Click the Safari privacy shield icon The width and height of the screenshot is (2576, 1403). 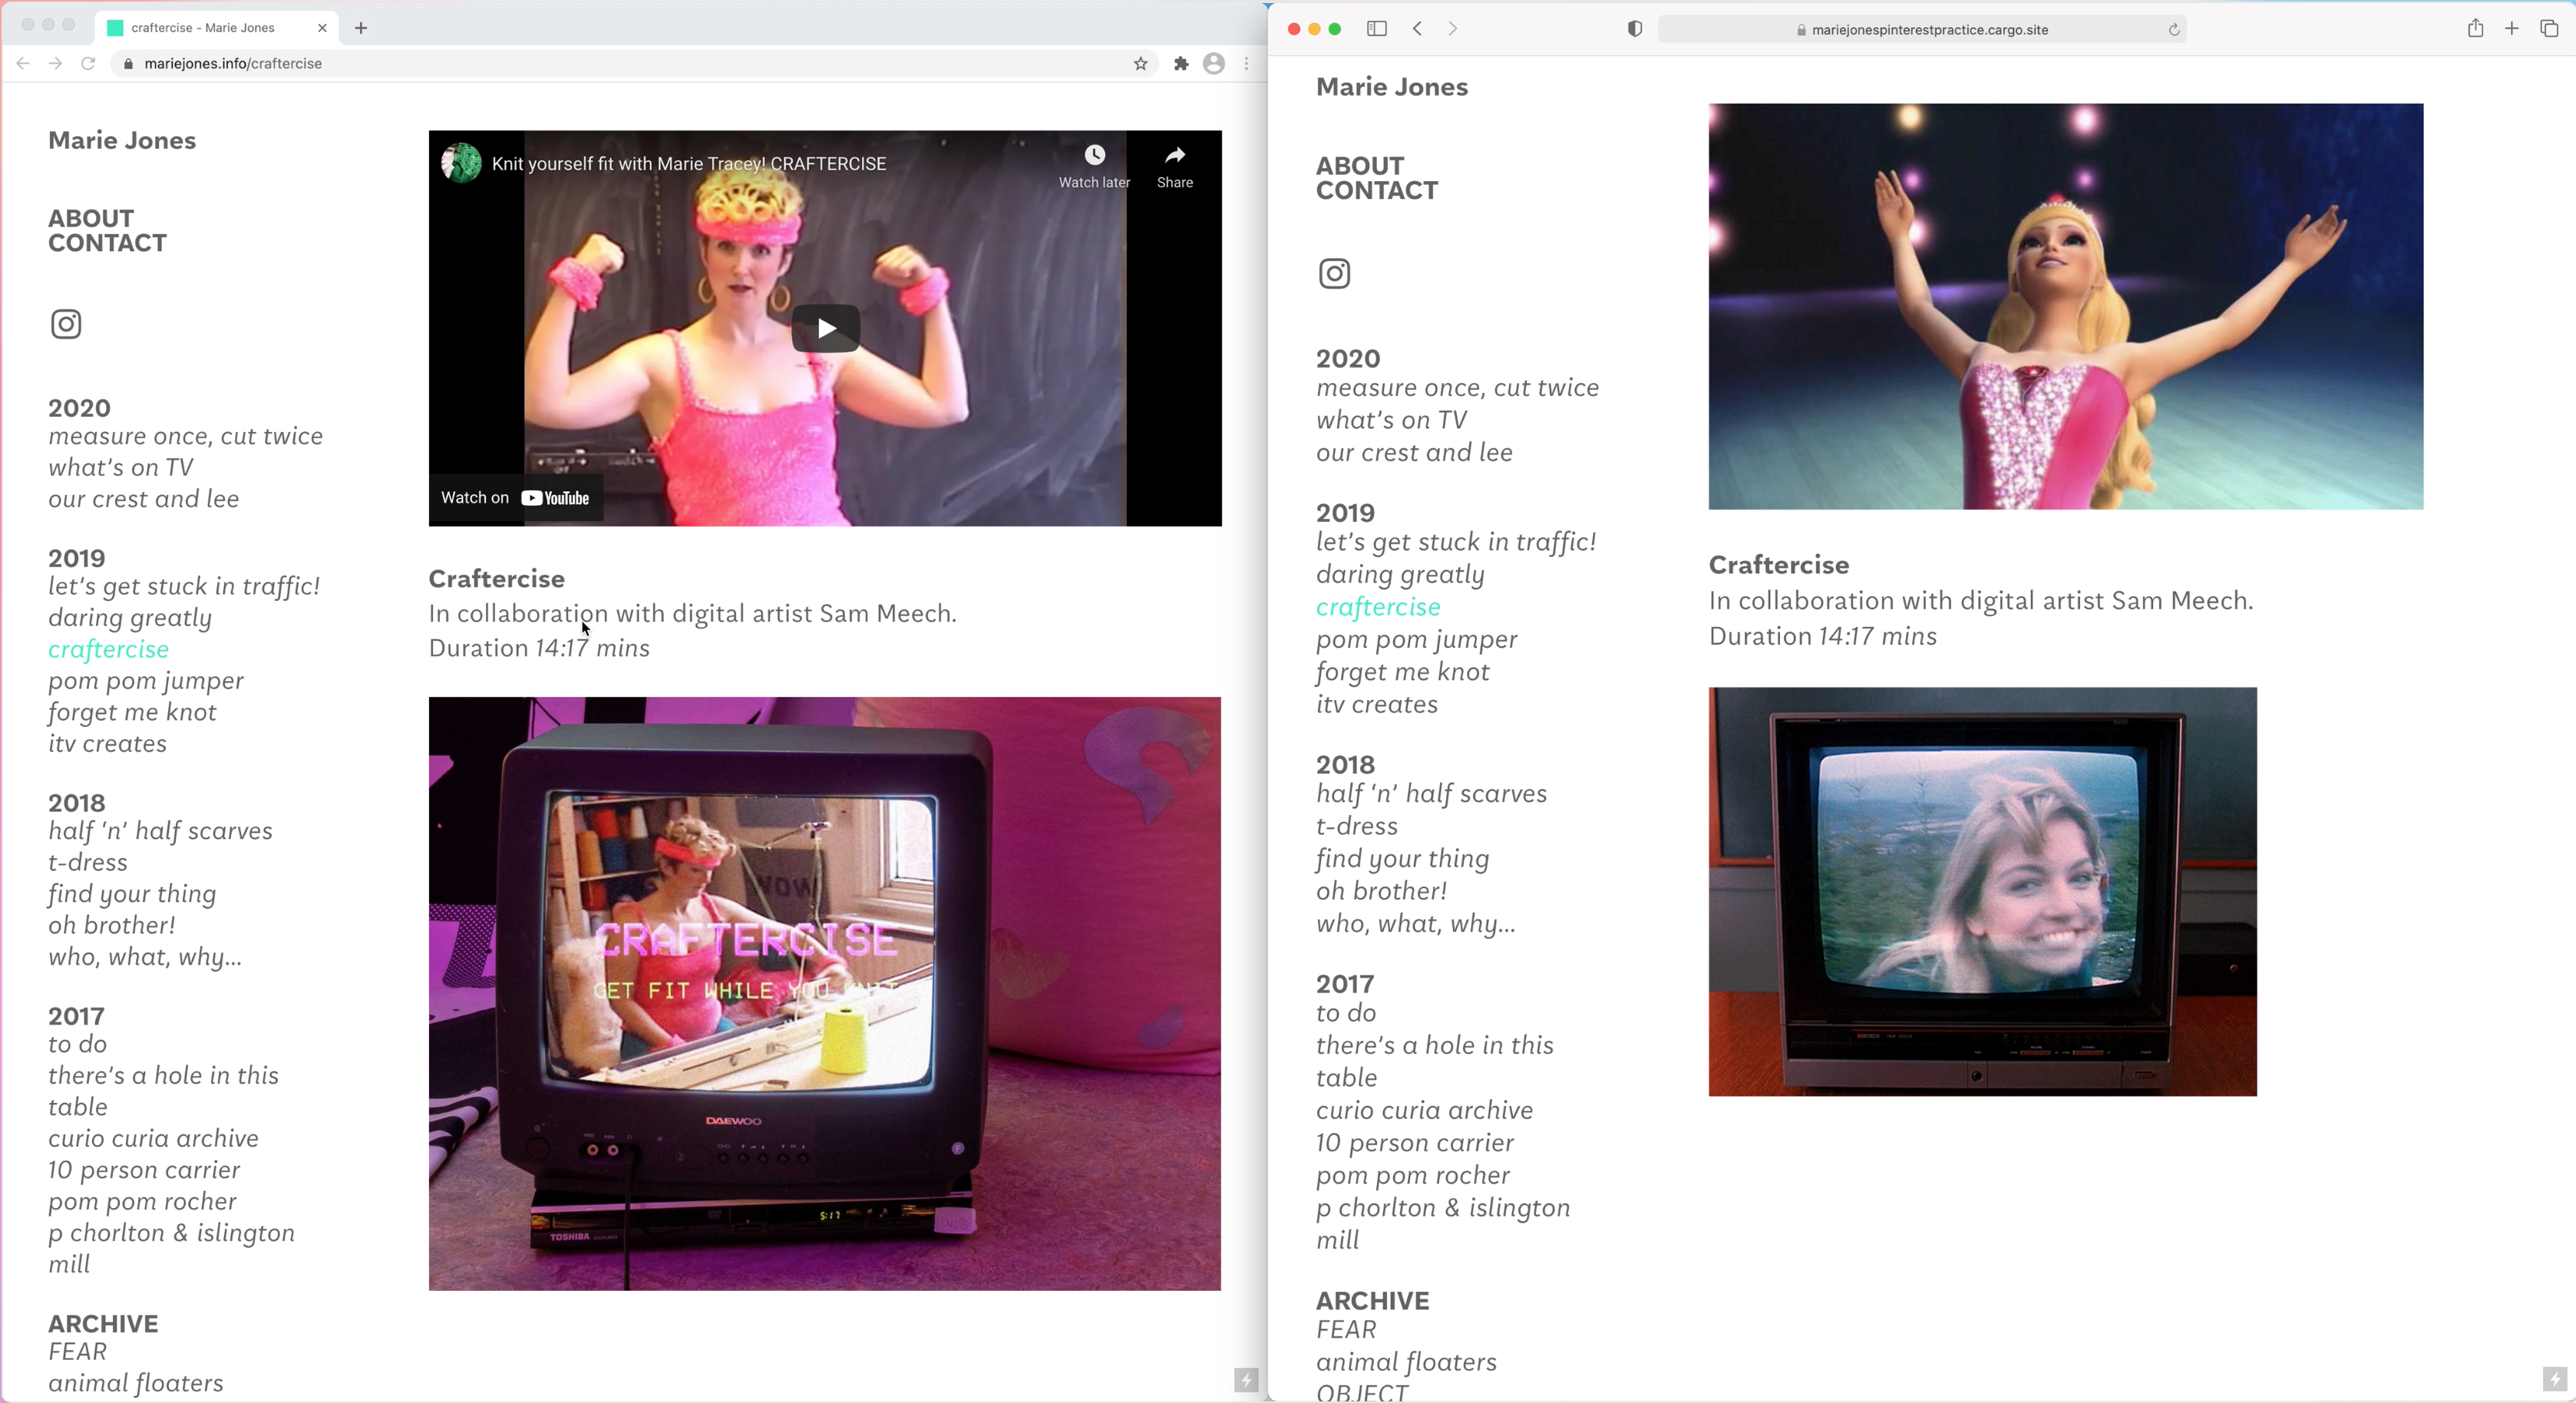1634,29
